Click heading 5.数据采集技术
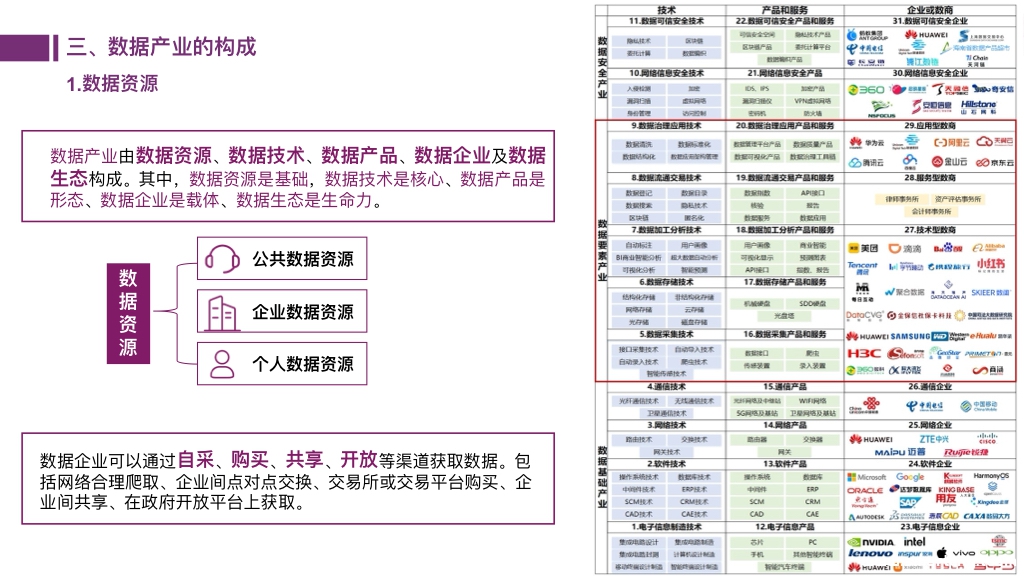Viewport: 1024px width, 576px height. click(x=666, y=334)
